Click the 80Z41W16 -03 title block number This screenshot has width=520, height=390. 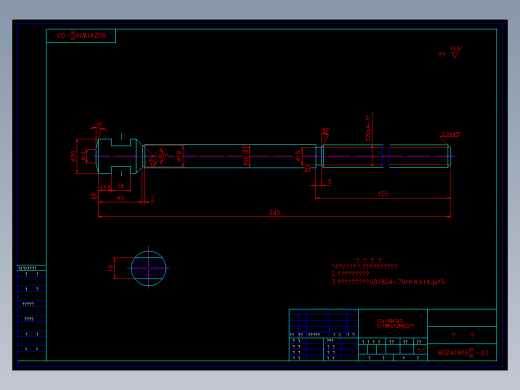(463, 353)
